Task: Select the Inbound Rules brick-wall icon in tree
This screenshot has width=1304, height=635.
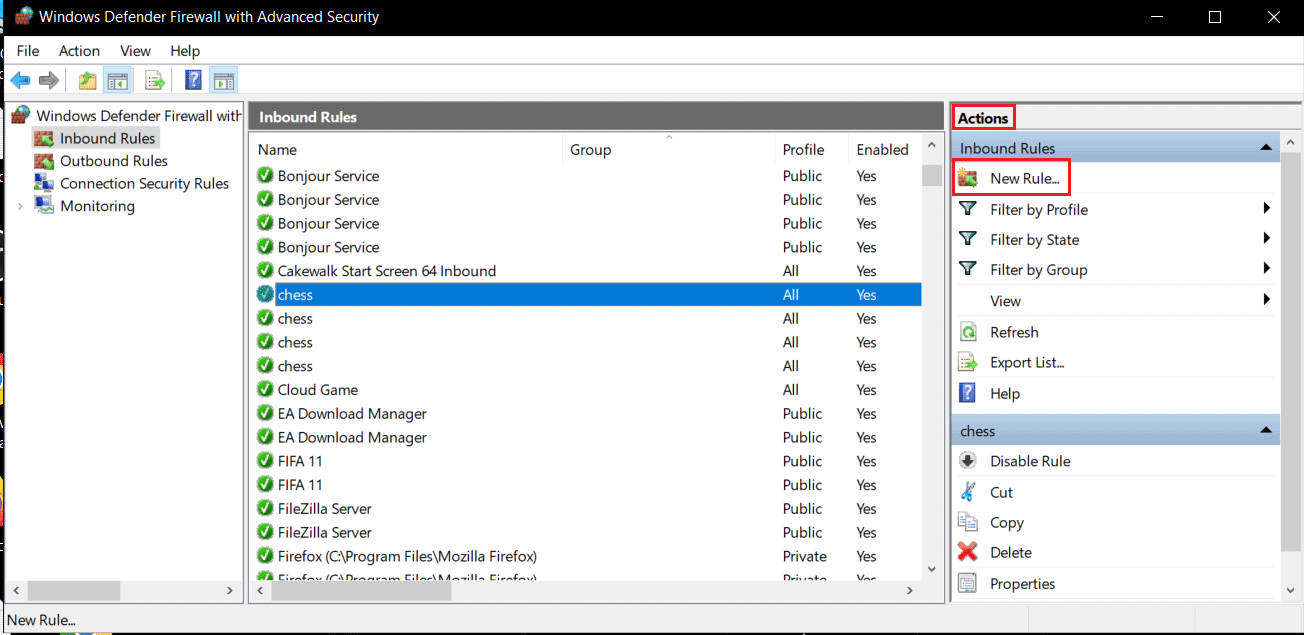Action: (x=44, y=138)
